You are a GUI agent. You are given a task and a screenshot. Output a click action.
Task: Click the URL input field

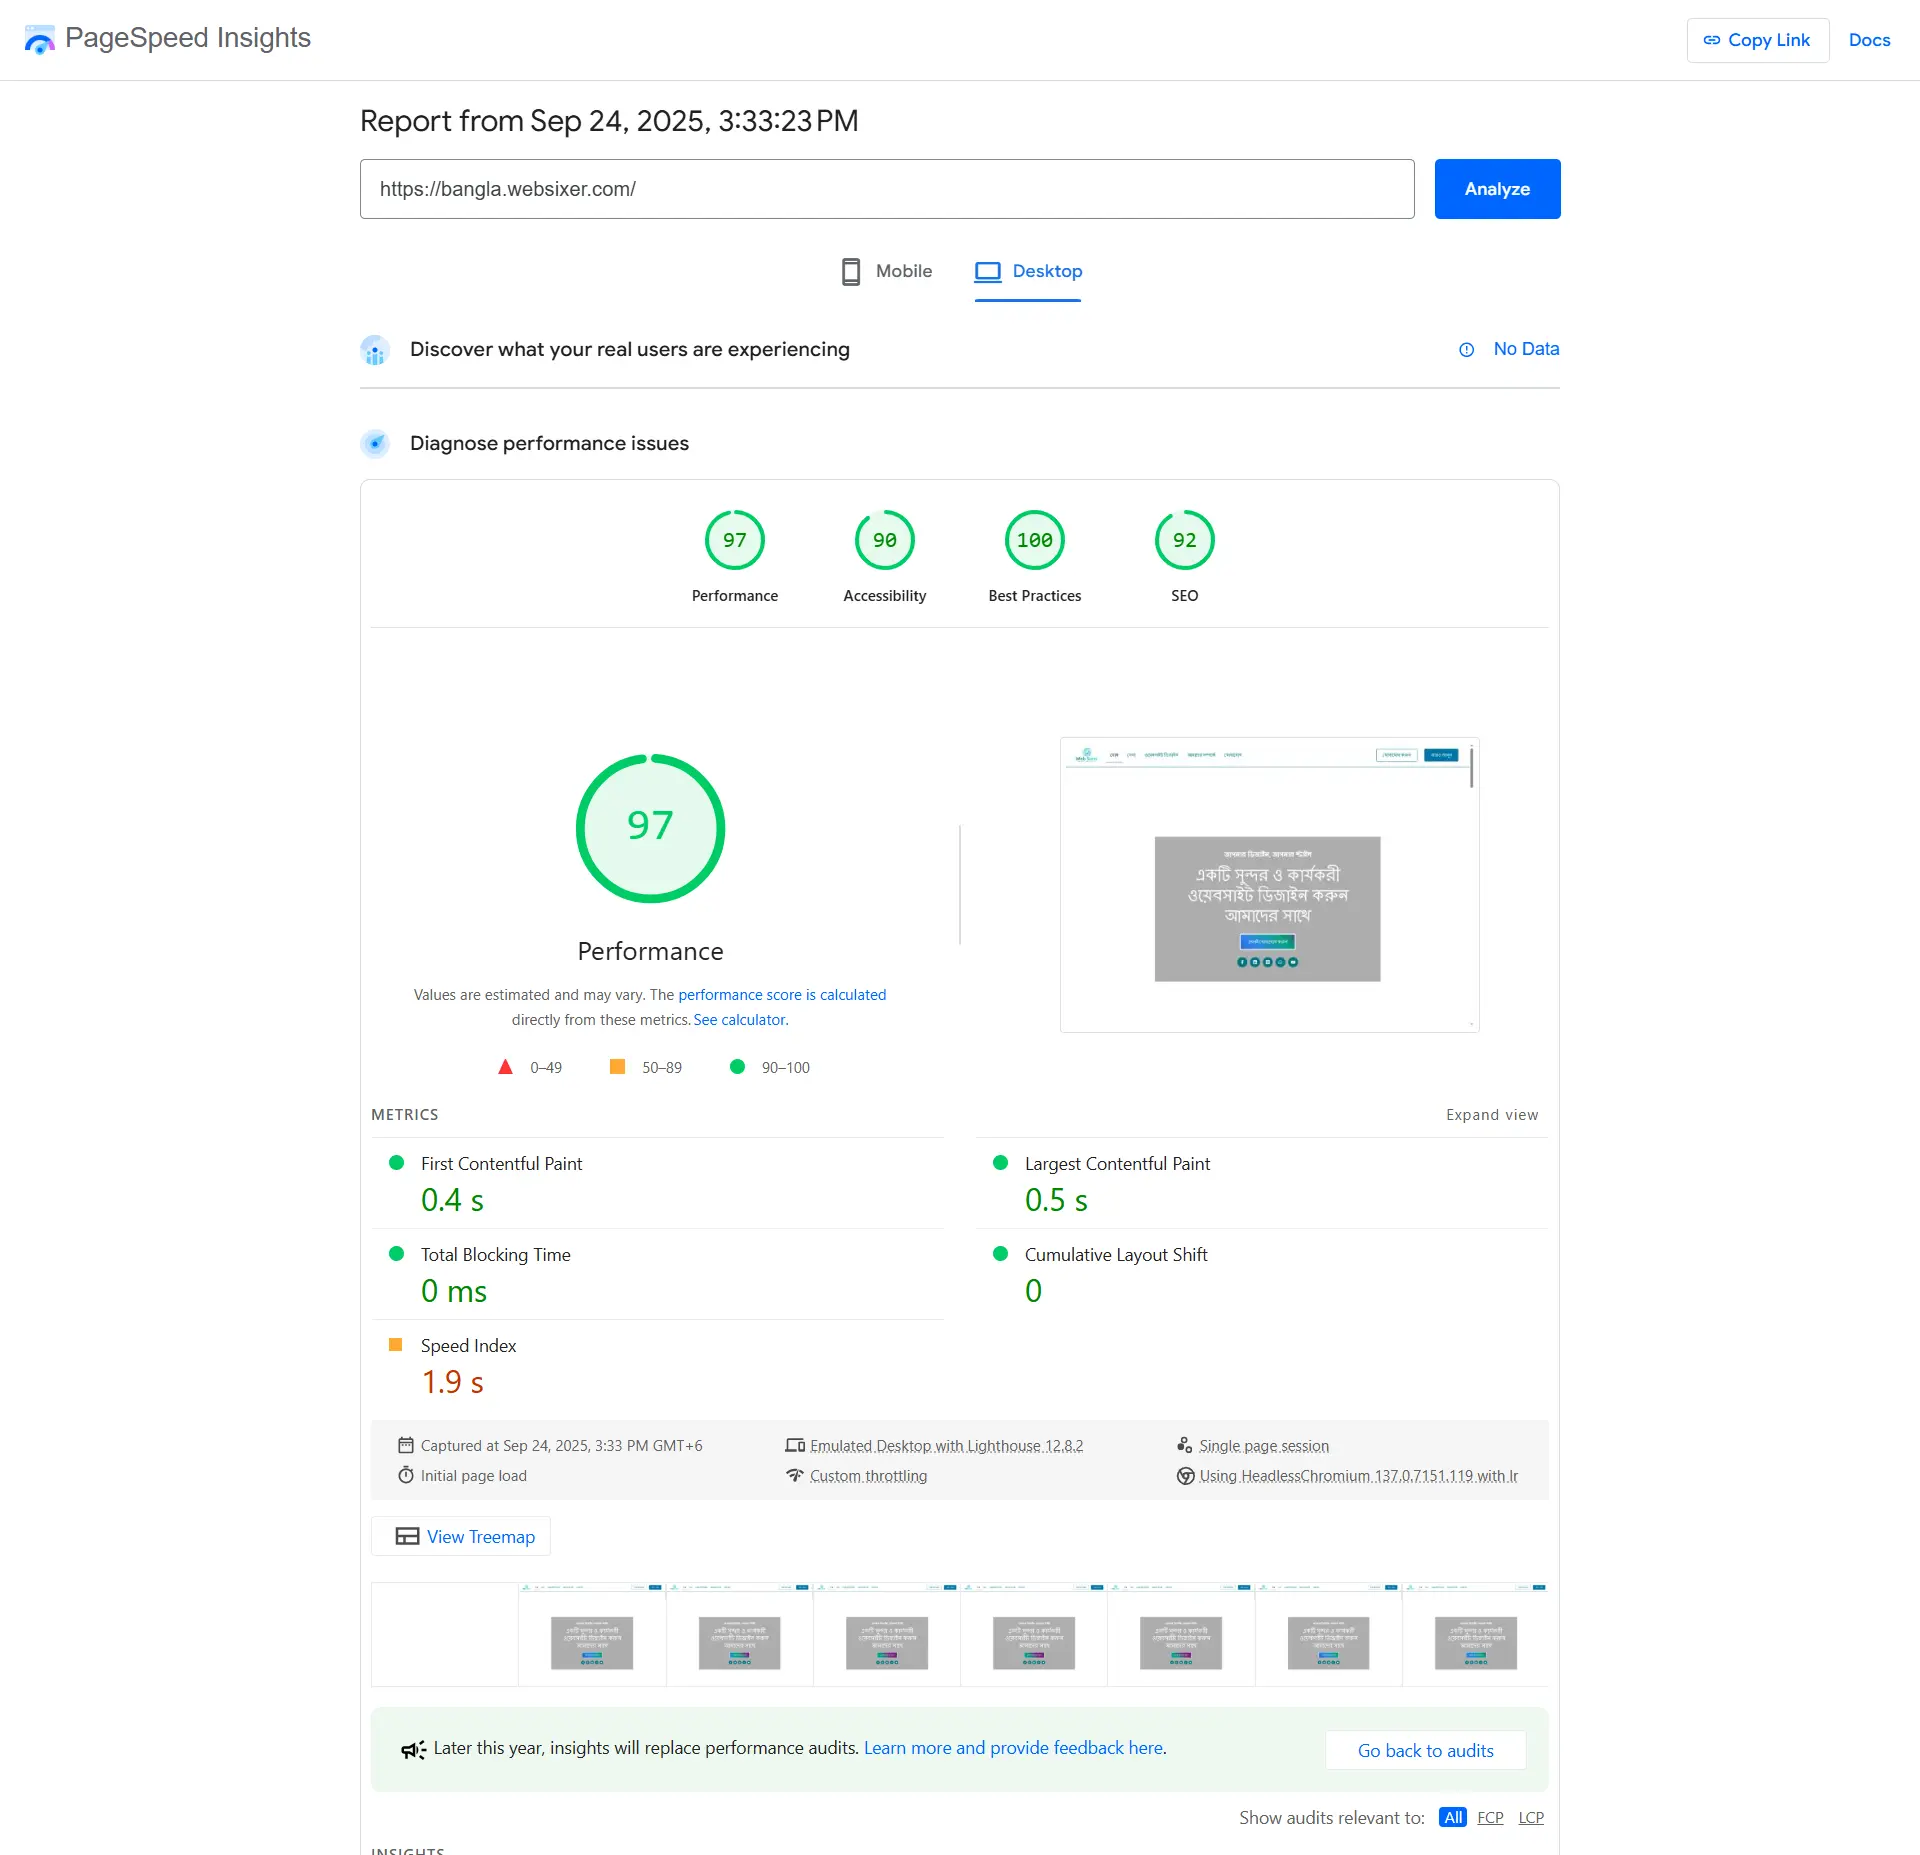pos(886,188)
